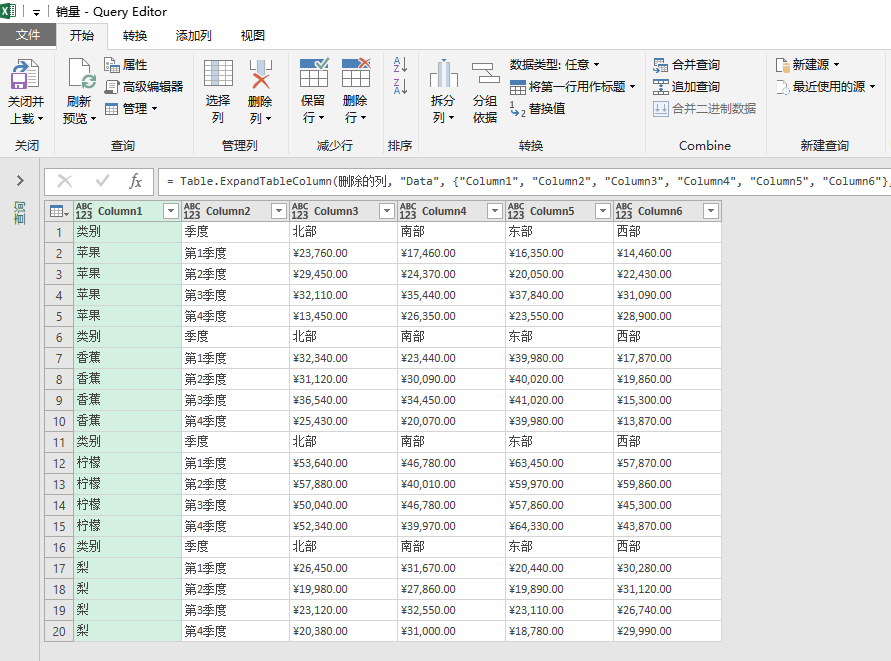This screenshot has width=891, height=661.
Task: Sort descending with the Z-A icon
Action: pyautogui.click(x=400, y=86)
